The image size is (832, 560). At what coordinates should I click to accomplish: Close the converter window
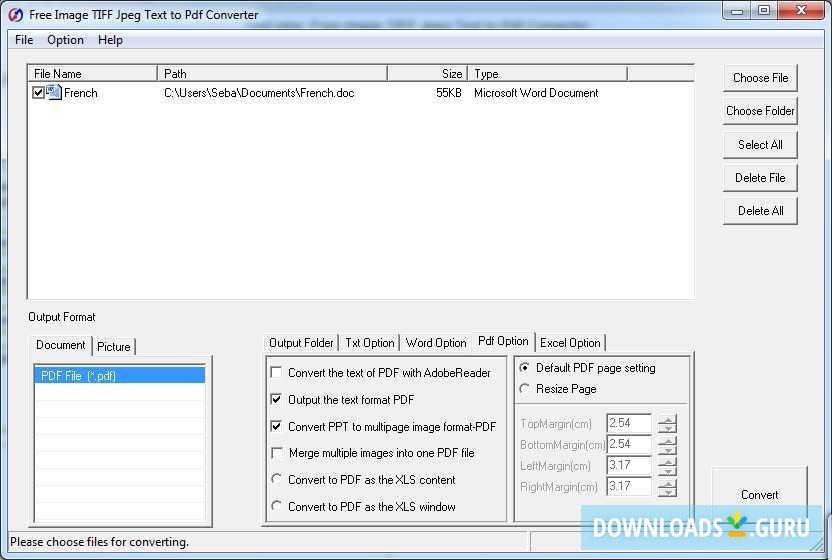click(801, 11)
